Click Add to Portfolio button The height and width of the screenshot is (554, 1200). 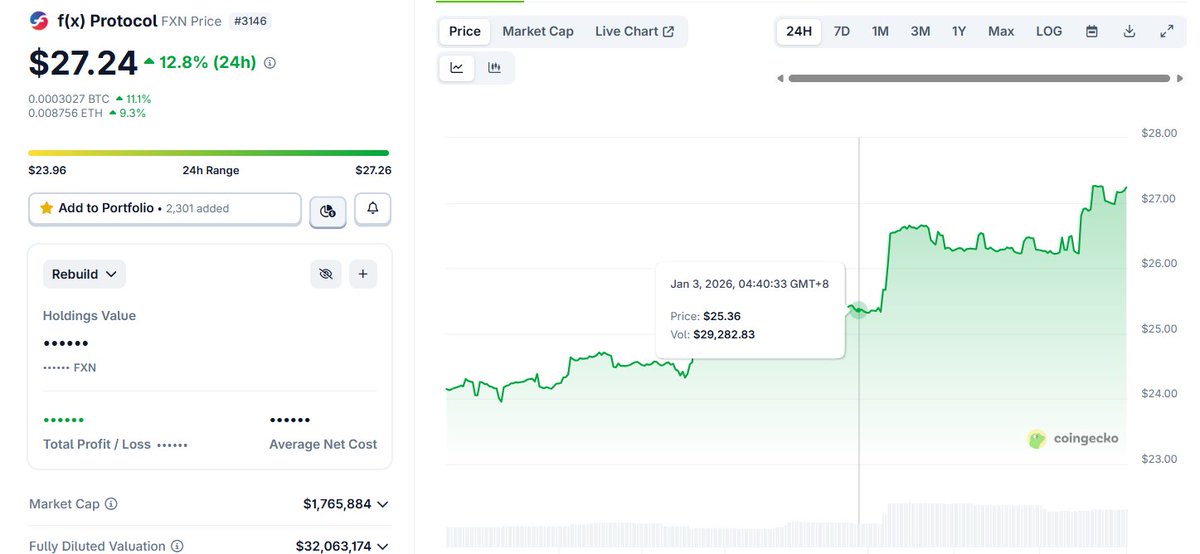165,209
